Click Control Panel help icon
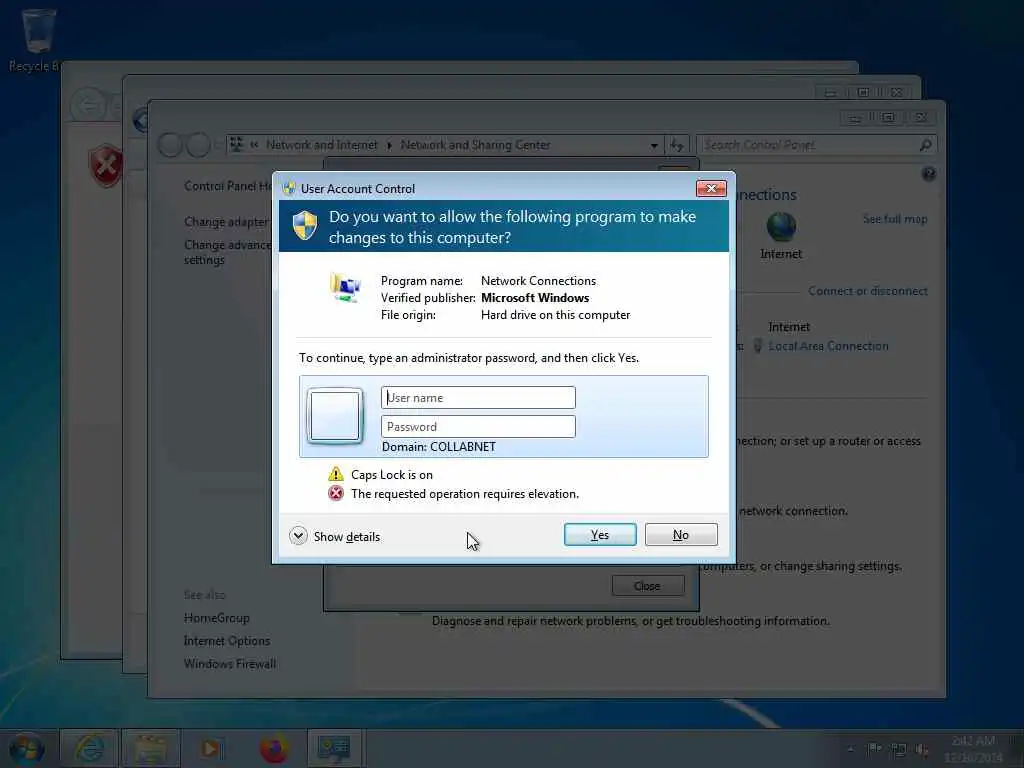 [x=929, y=174]
